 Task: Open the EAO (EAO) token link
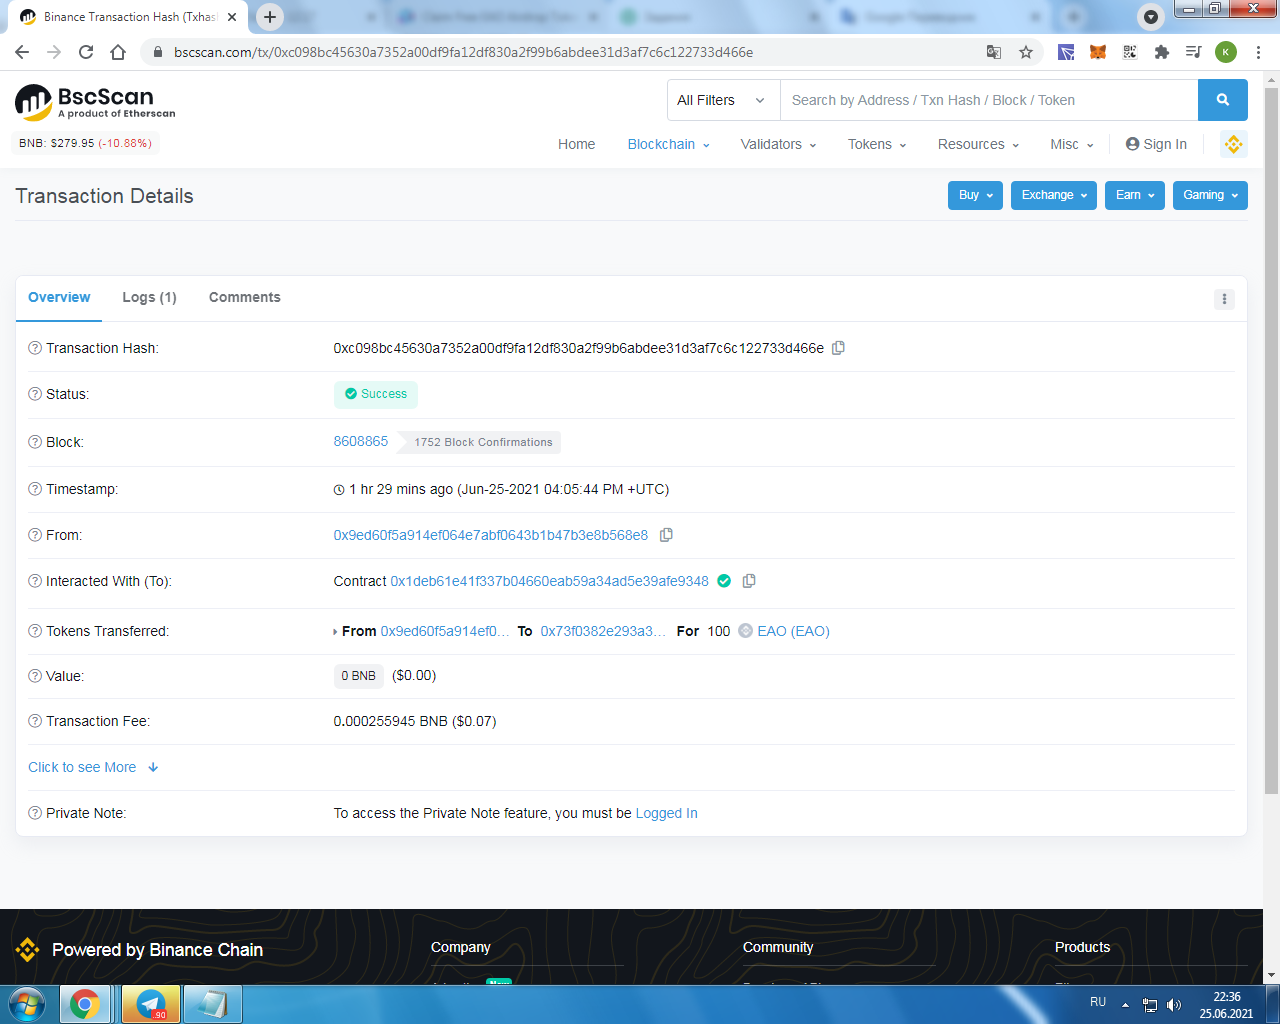click(793, 631)
